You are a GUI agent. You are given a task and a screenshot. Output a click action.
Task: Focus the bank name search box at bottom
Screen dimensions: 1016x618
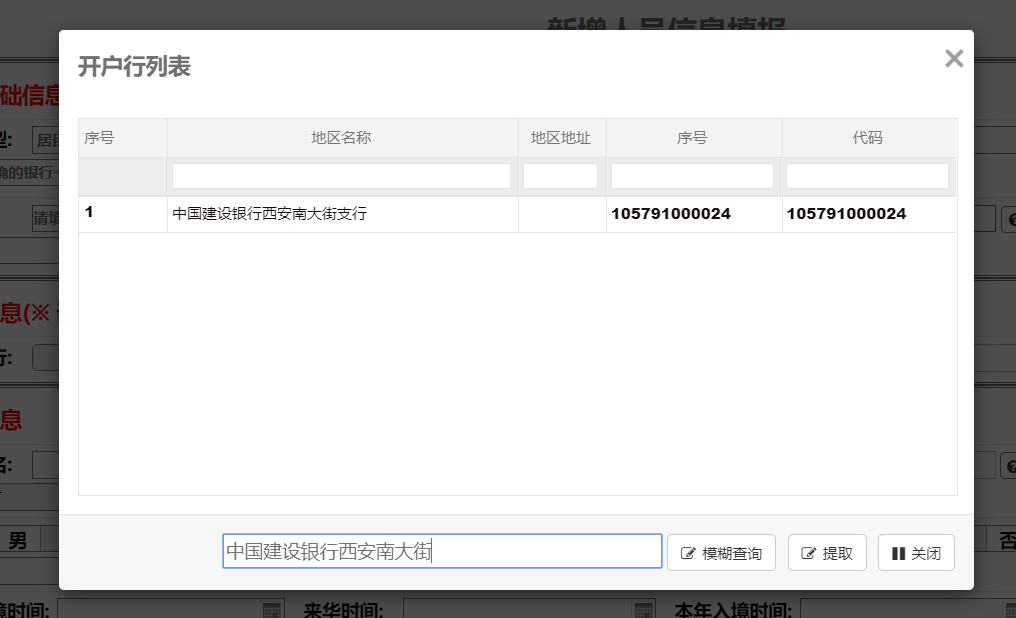pyautogui.click(x=442, y=551)
